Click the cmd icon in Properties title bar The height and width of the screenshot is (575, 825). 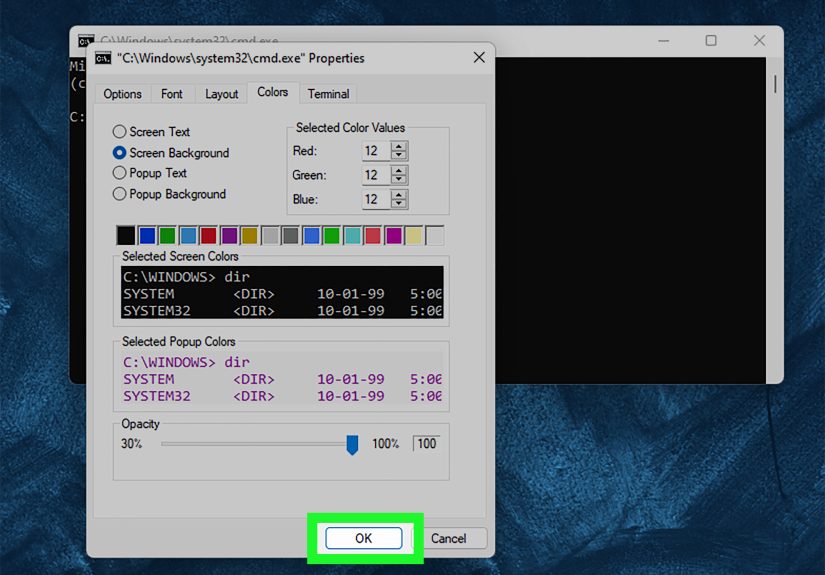click(103, 58)
